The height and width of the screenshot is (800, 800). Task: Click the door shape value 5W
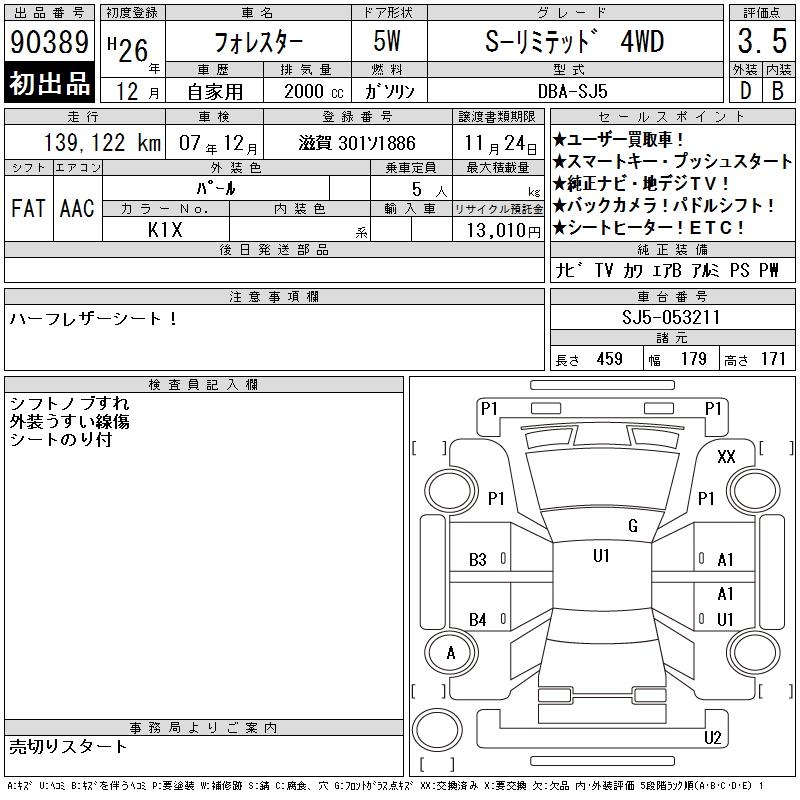(387, 41)
